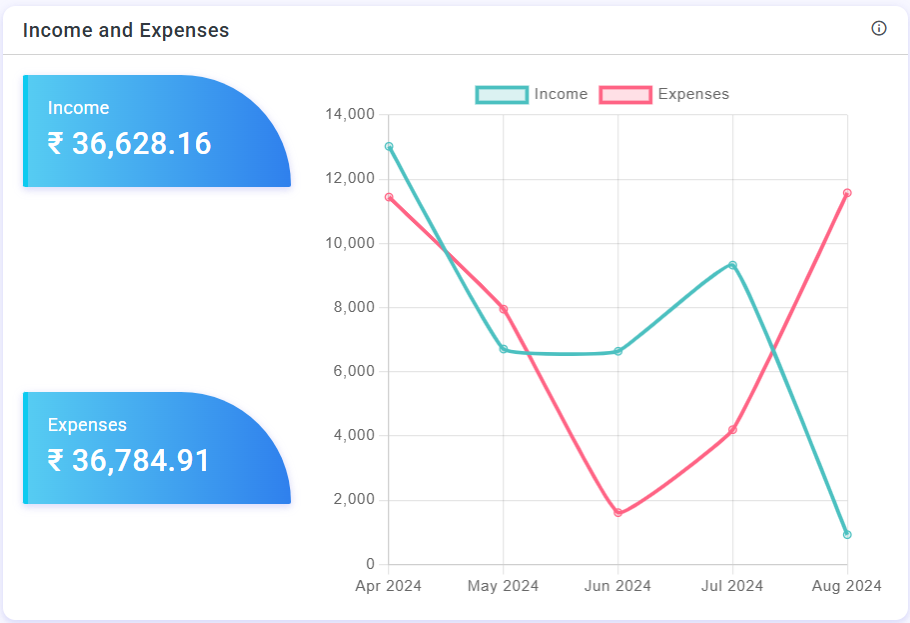Click the info icon in the panel header
The width and height of the screenshot is (910, 623).
879,28
